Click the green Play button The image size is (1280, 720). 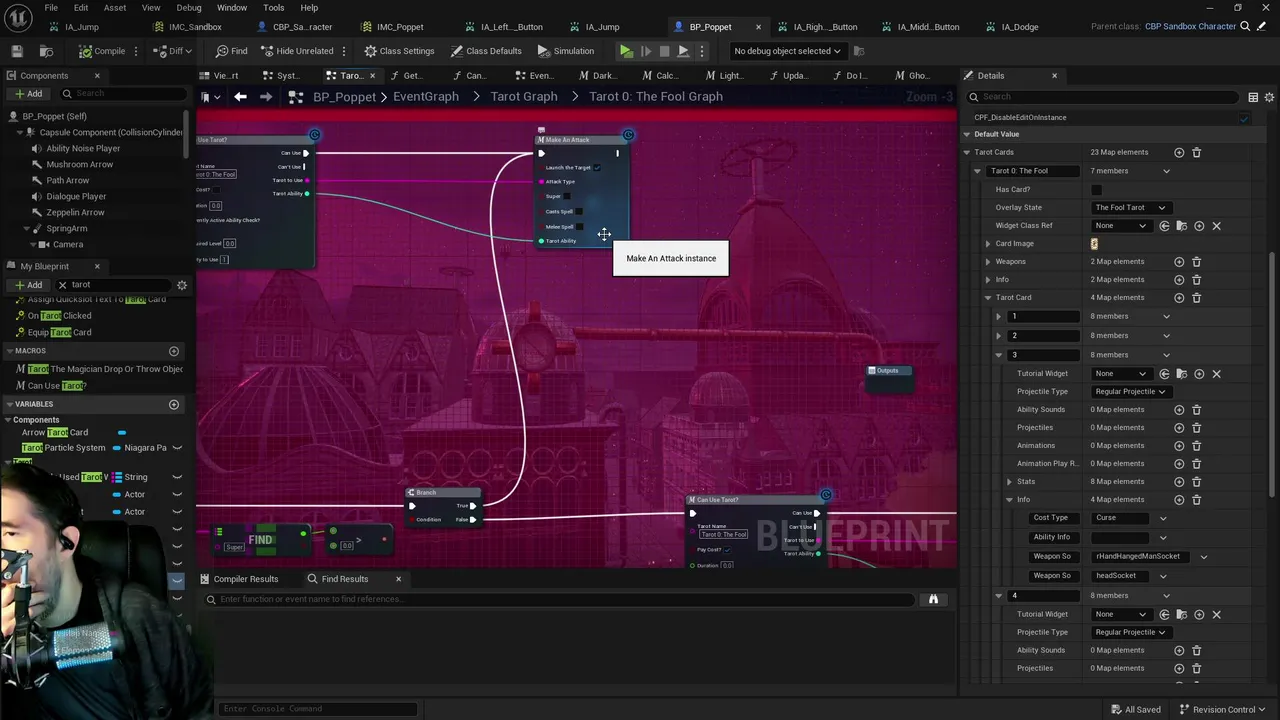(626, 51)
